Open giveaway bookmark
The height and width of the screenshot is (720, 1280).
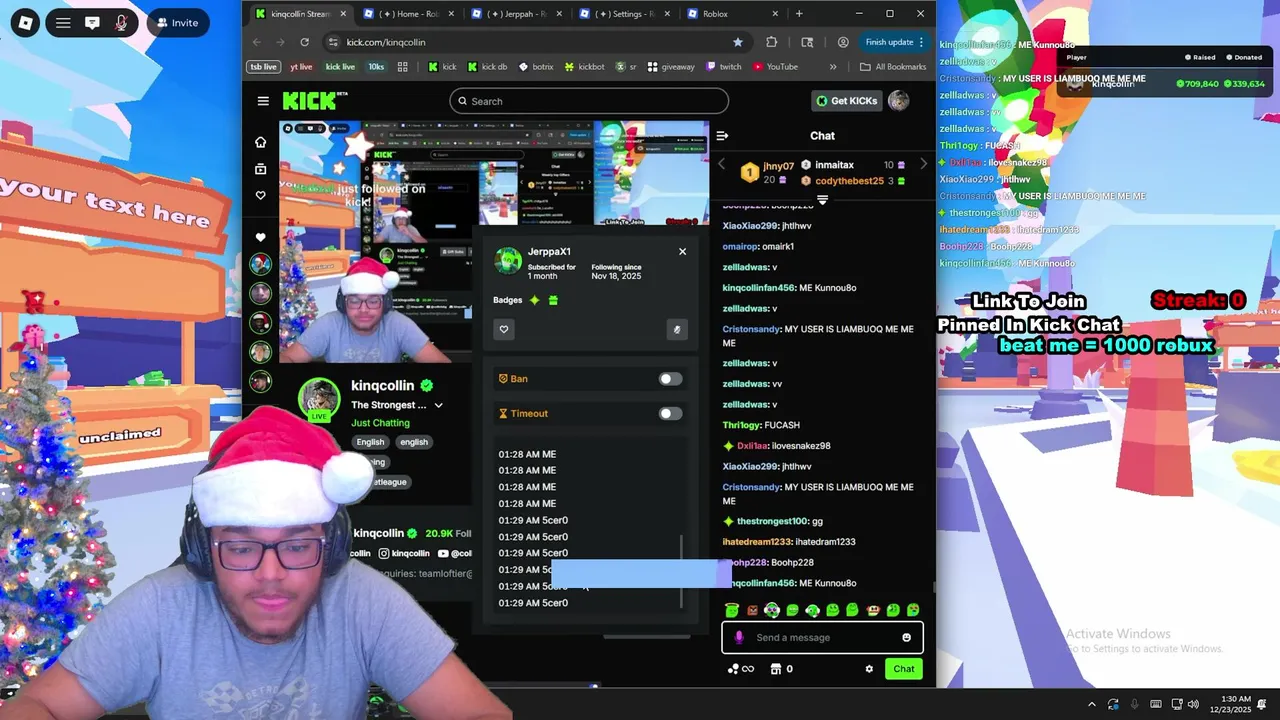pyautogui.click(x=671, y=67)
